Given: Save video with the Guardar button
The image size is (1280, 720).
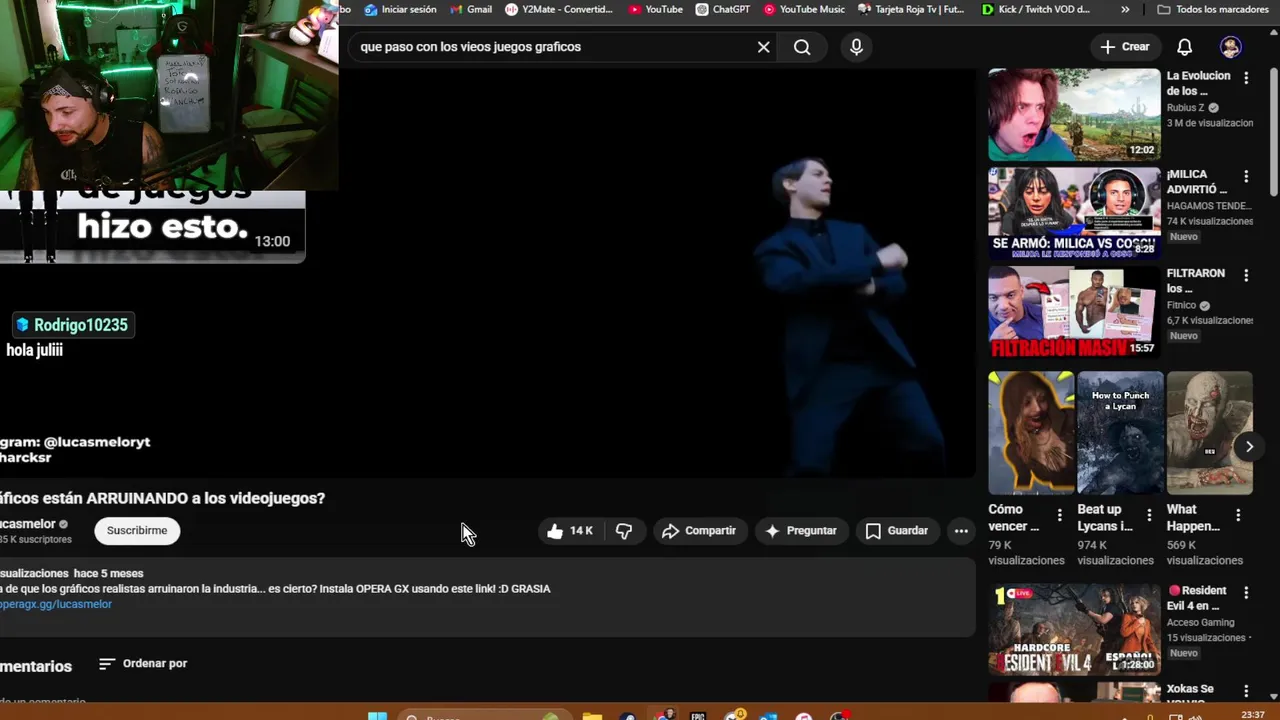Looking at the screenshot, I should pos(897,531).
